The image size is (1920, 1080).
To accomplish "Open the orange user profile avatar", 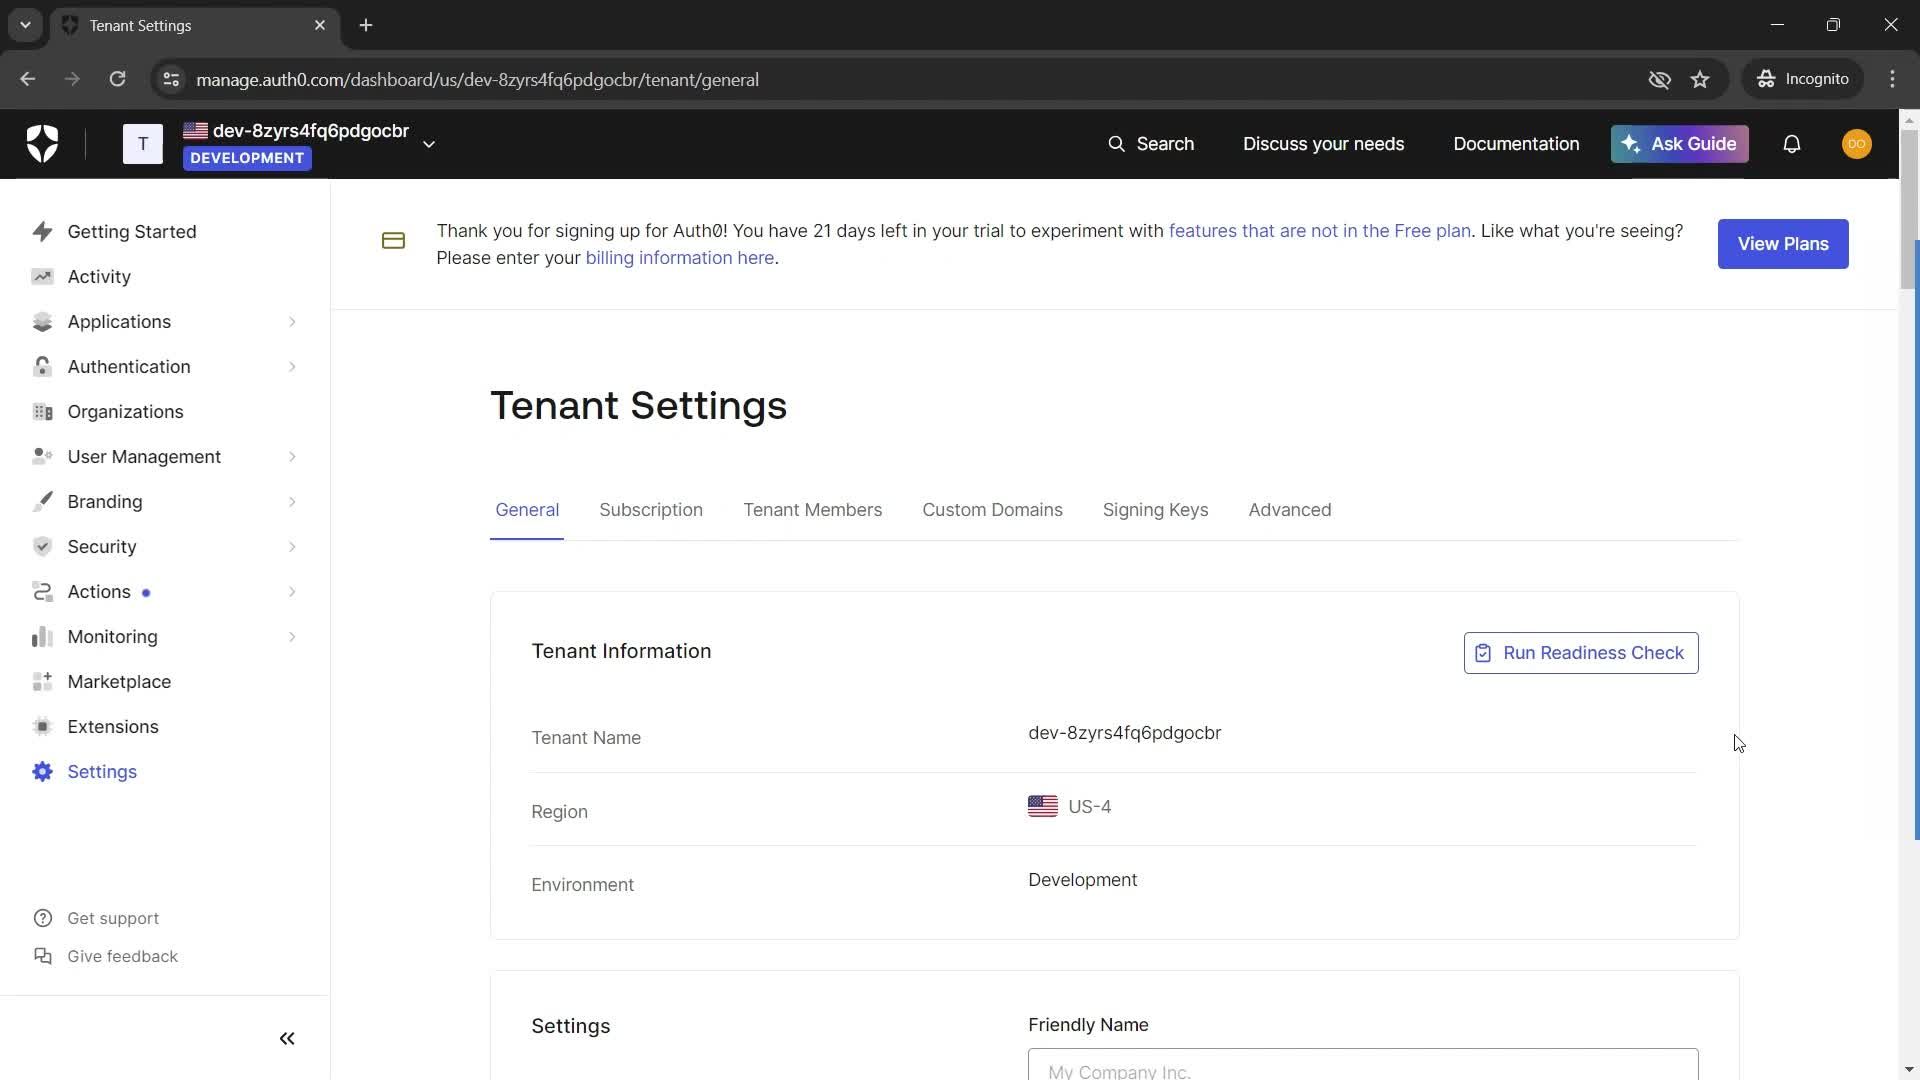I will (1857, 144).
